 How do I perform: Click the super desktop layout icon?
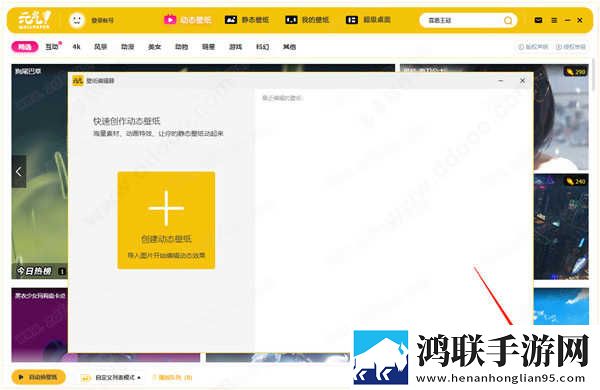[x=352, y=20]
